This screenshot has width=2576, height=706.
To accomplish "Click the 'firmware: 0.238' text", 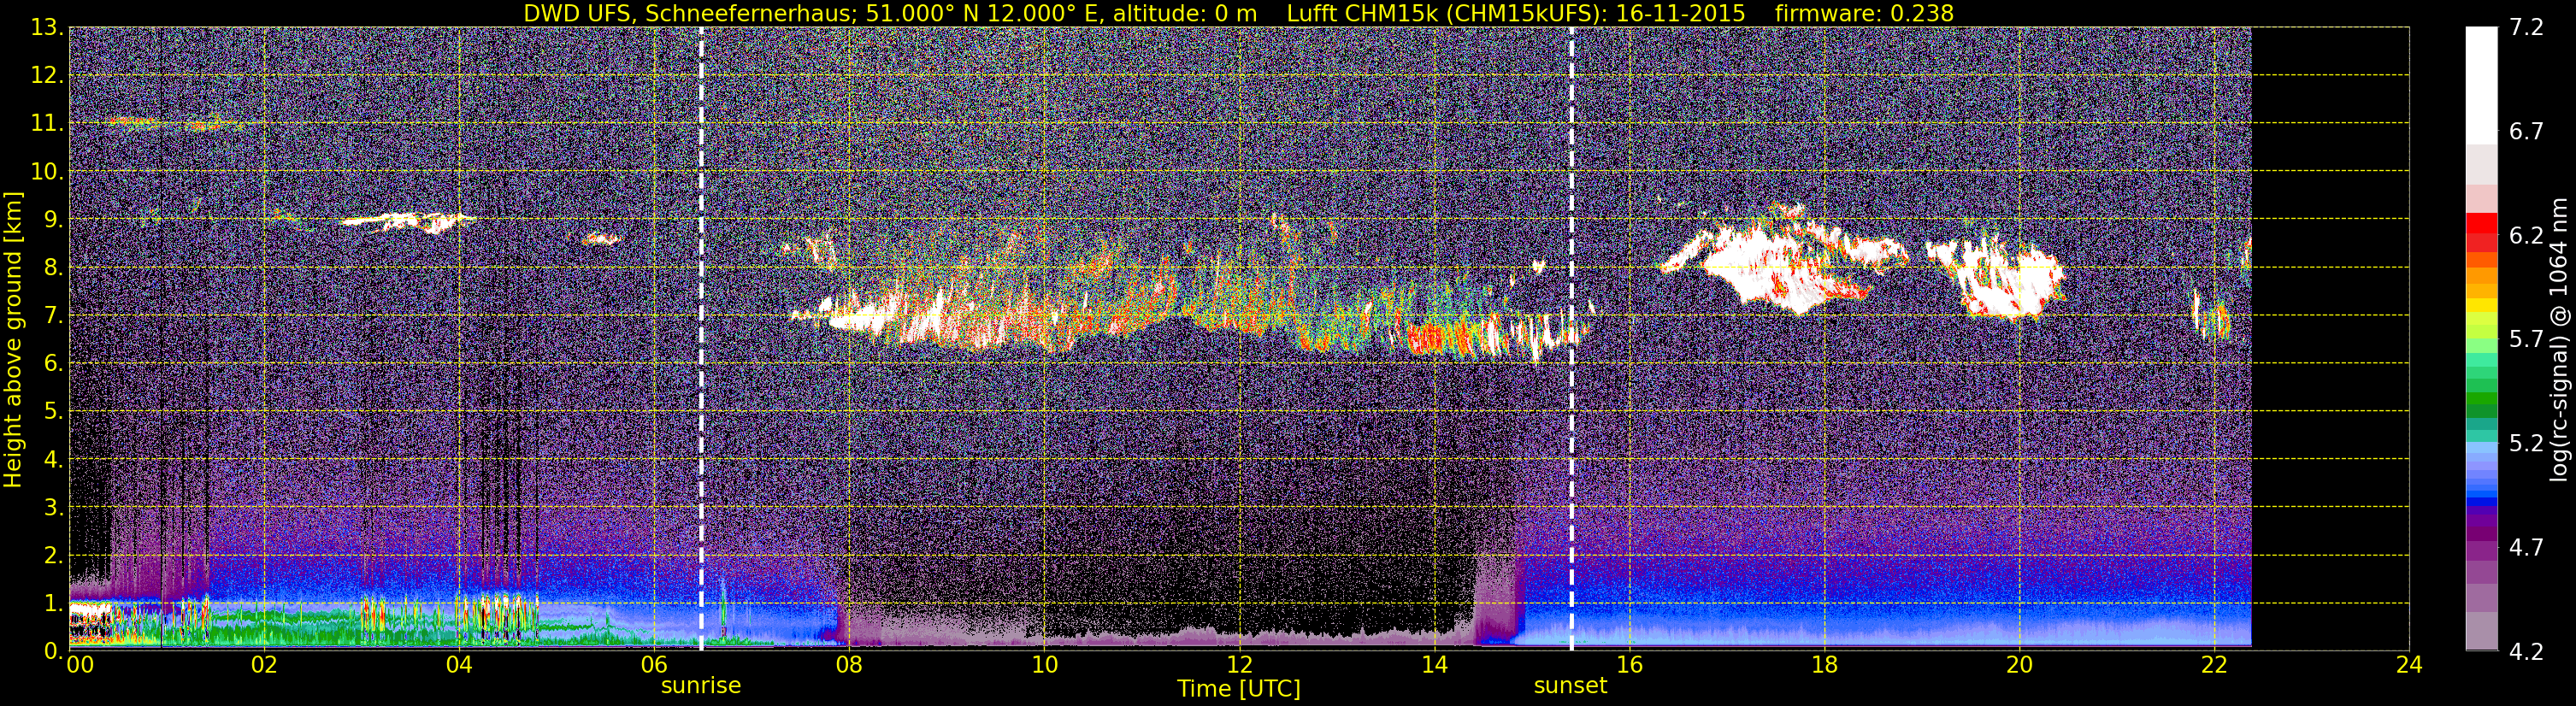I will (1864, 13).
